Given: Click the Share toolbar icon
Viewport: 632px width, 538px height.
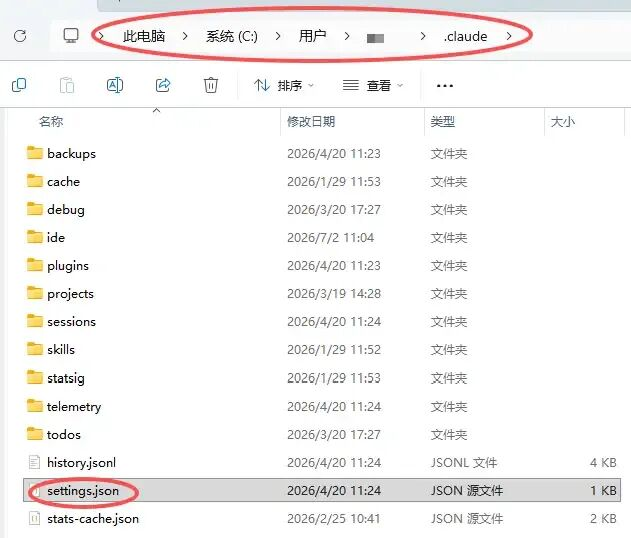Looking at the screenshot, I should (163, 85).
